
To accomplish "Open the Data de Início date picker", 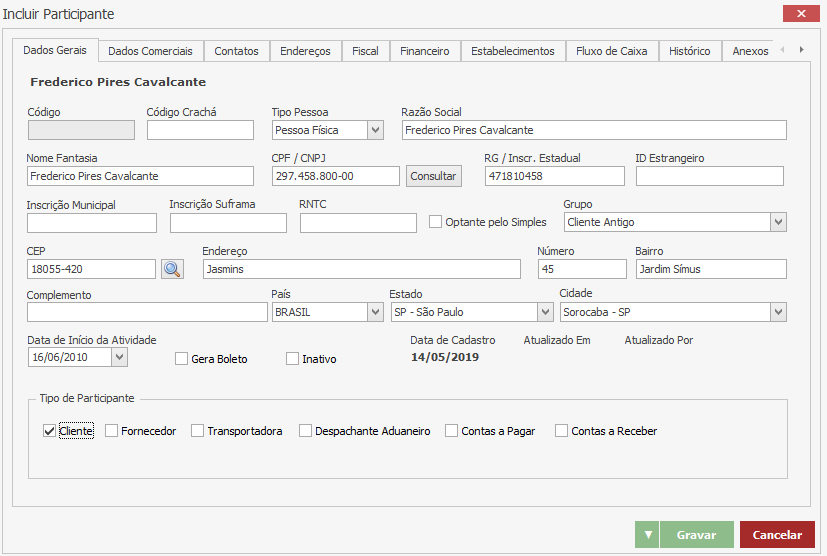I will (119, 356).
